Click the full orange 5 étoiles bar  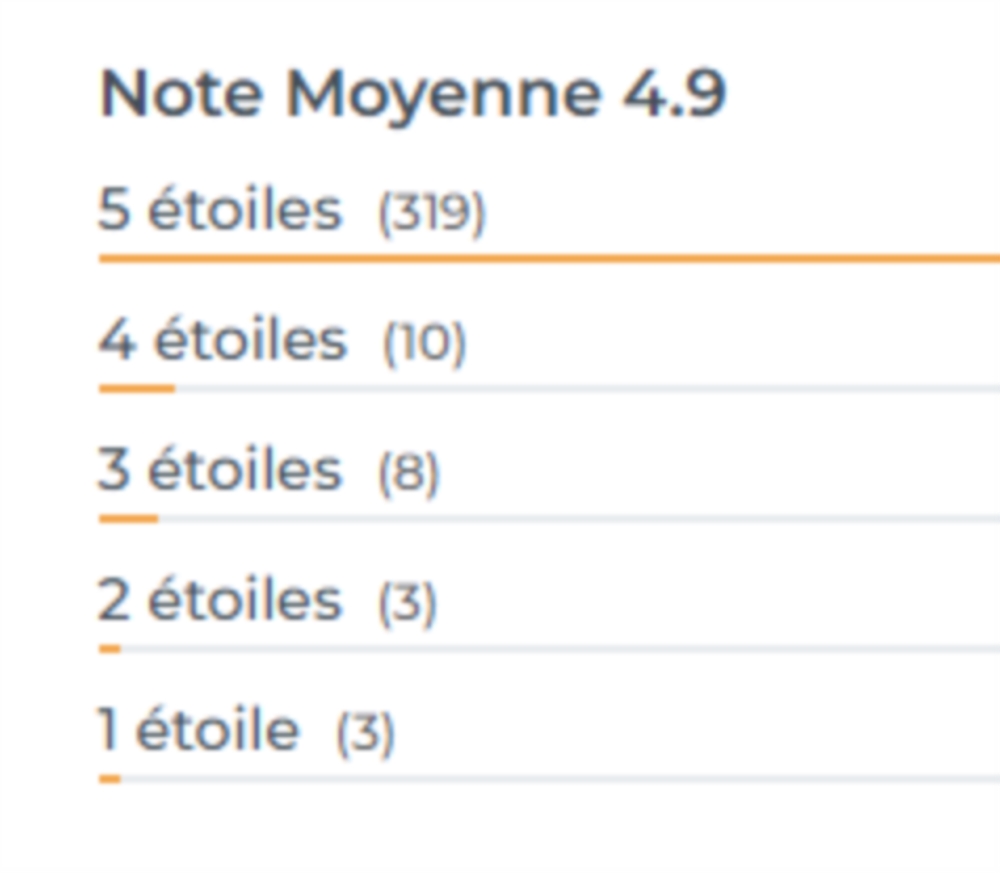pos(550,258)
